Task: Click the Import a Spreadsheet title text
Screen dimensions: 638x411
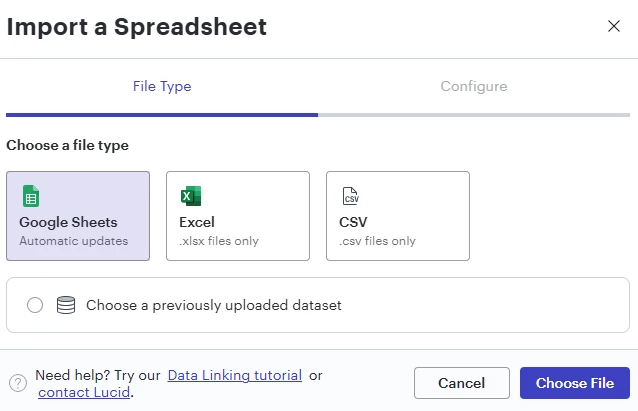Action: tap(137, 27)
